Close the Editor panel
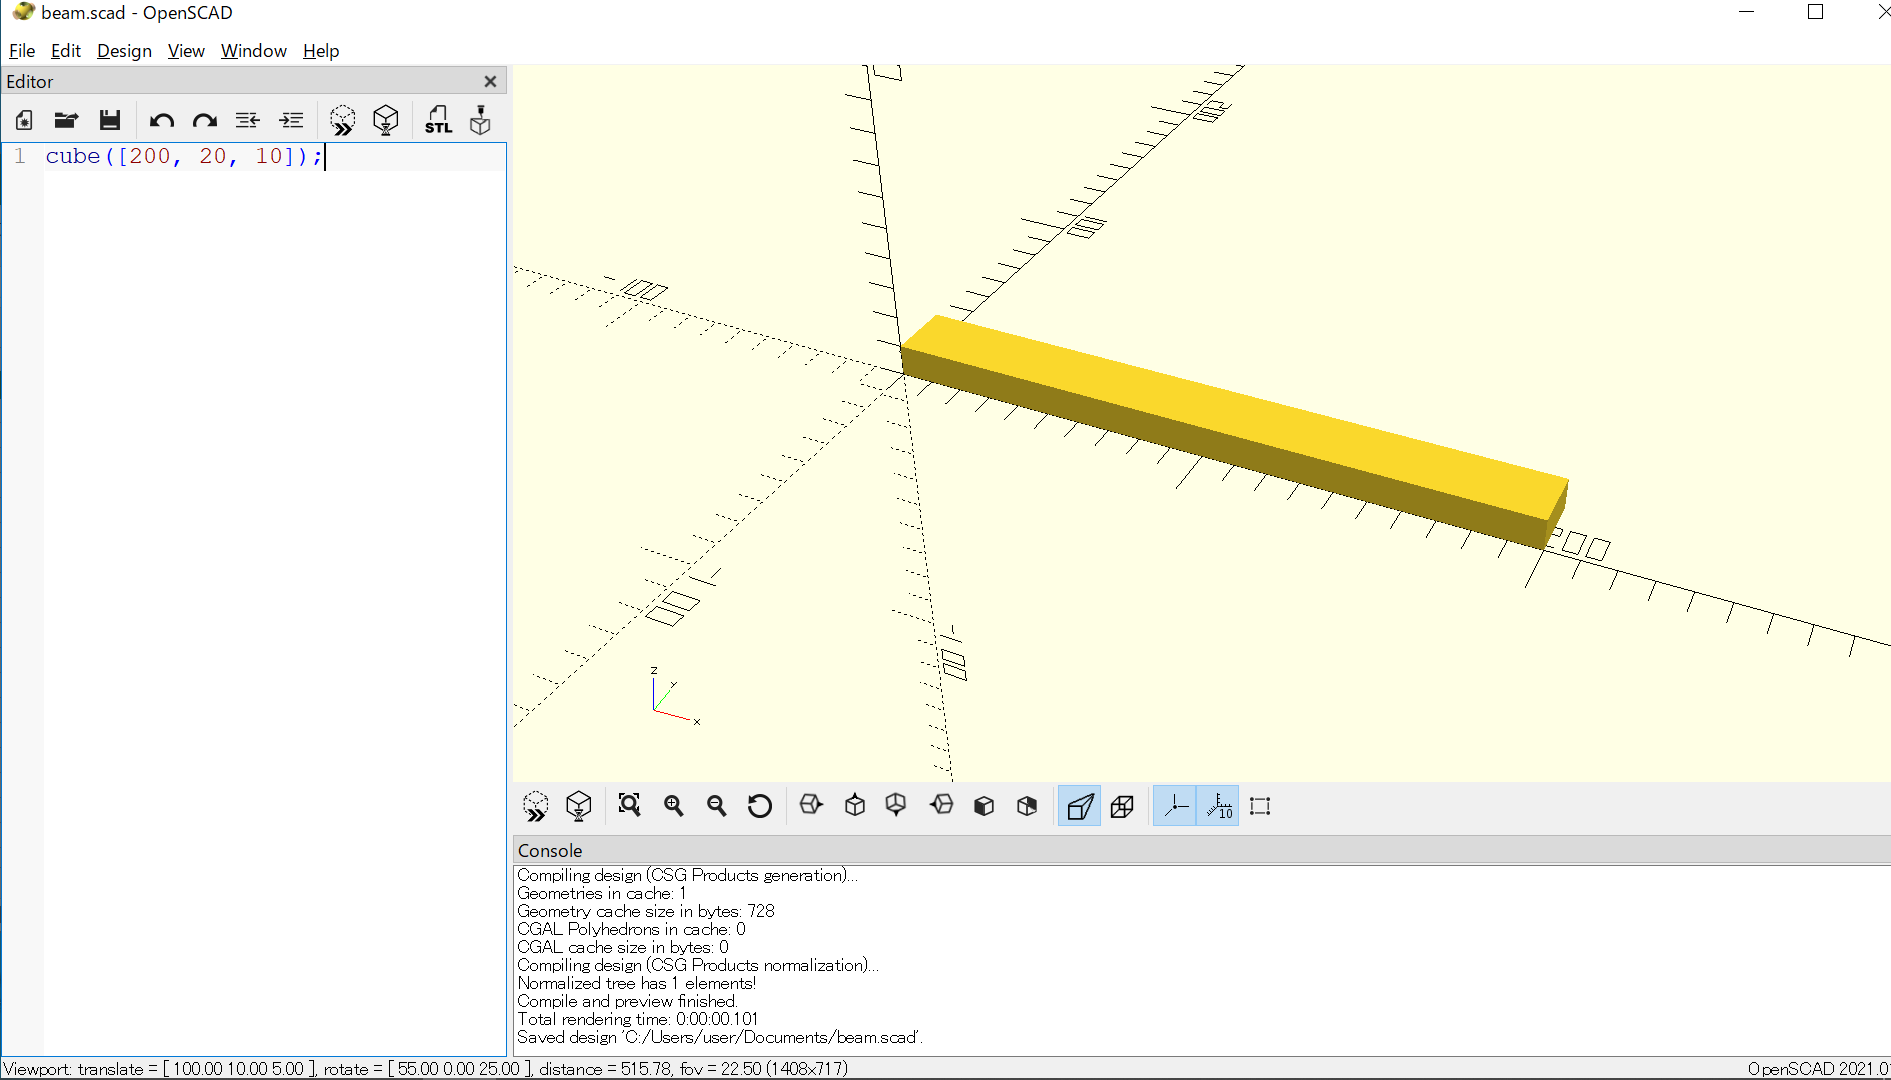Viewport: 1891px width, 1080px height. 490,82
